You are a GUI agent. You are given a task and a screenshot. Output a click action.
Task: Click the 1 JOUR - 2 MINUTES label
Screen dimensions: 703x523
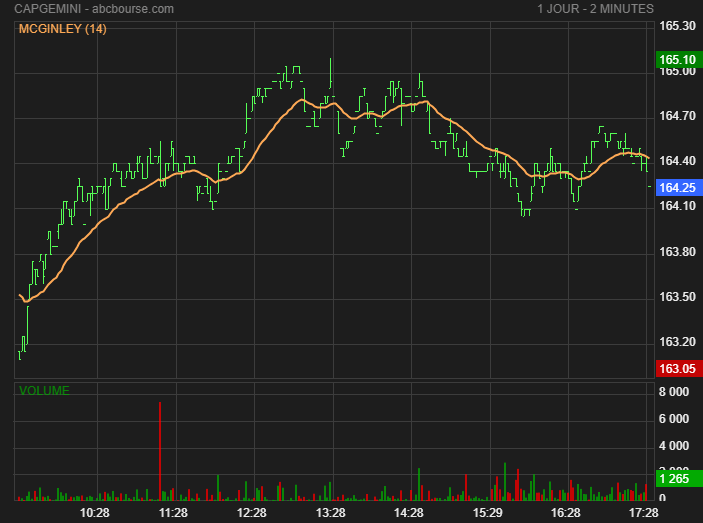coord(595,9)
